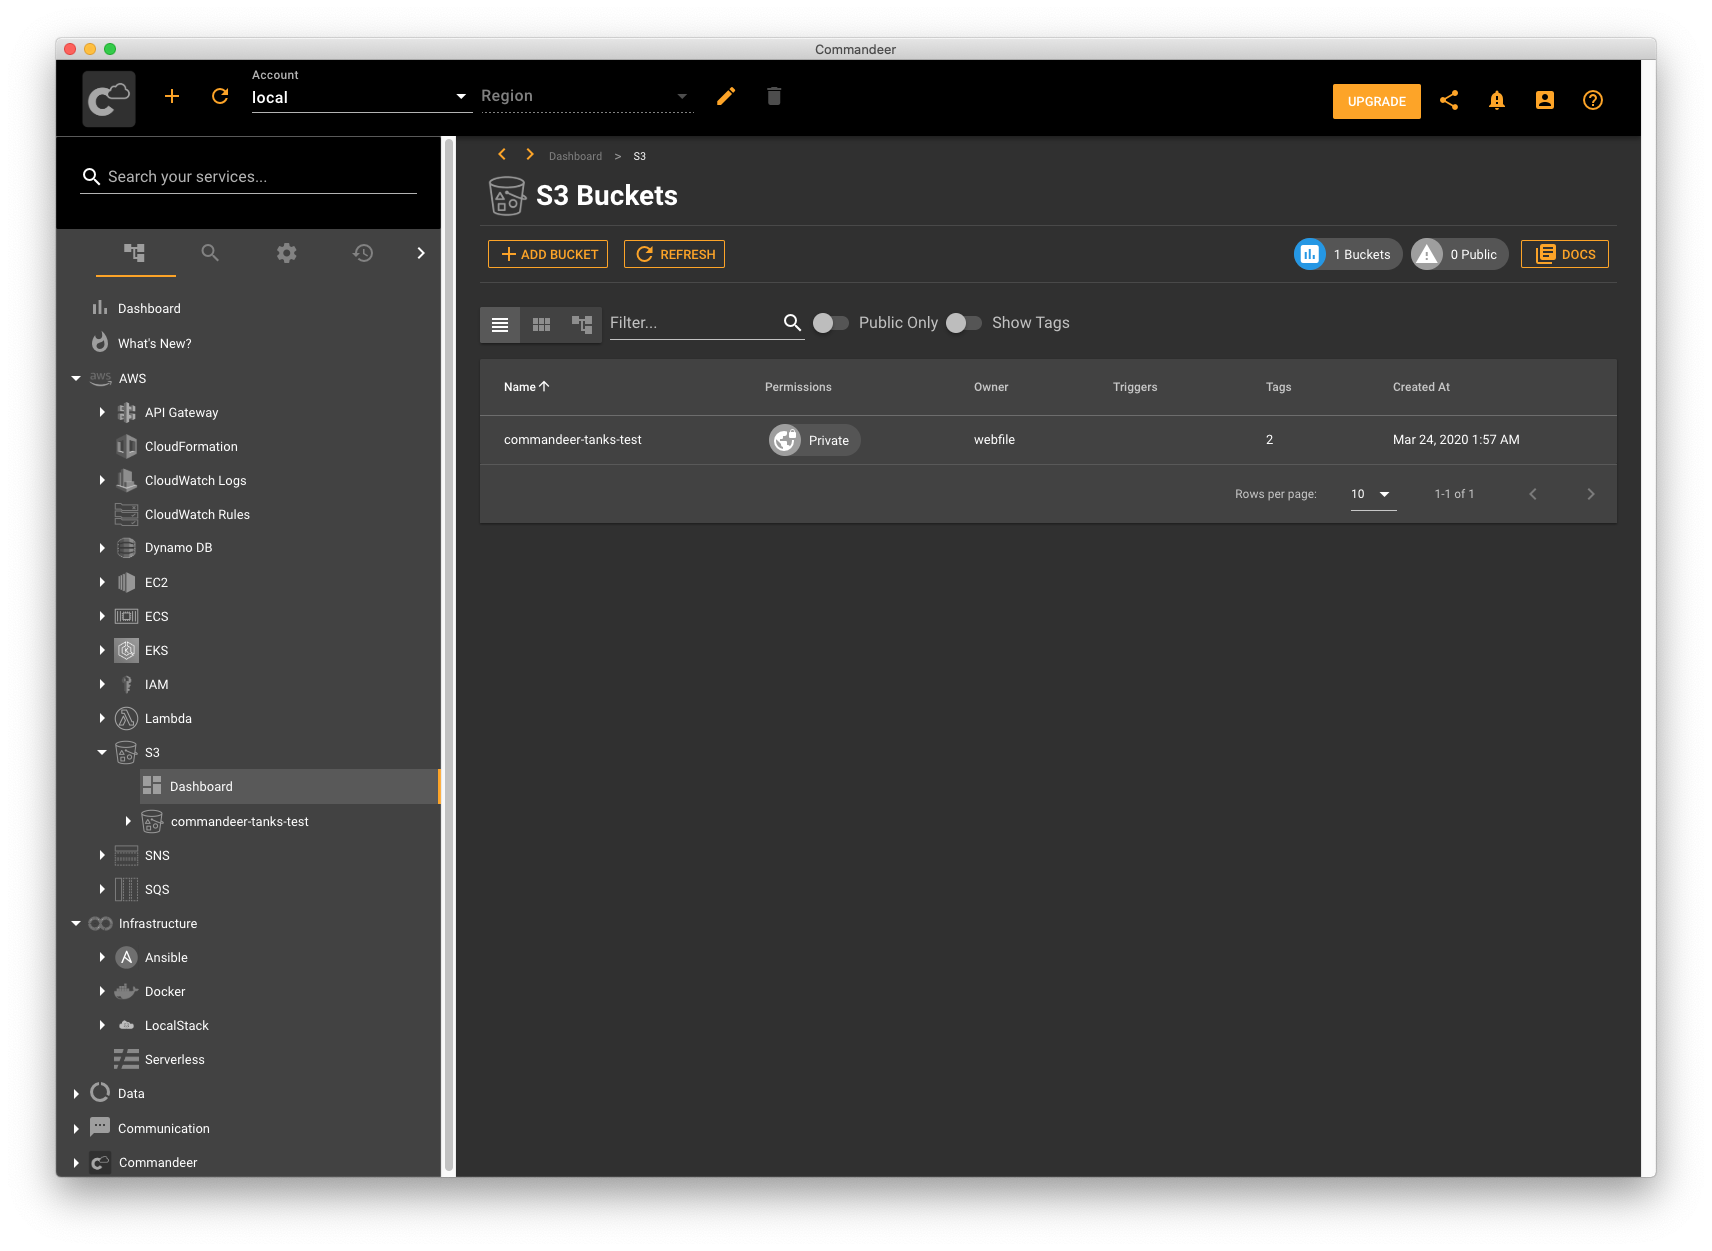The height and width of the screenshot is (1251, 1712).
Task: Click the Commandeer cloud logo icon
Action: point(109,98)
